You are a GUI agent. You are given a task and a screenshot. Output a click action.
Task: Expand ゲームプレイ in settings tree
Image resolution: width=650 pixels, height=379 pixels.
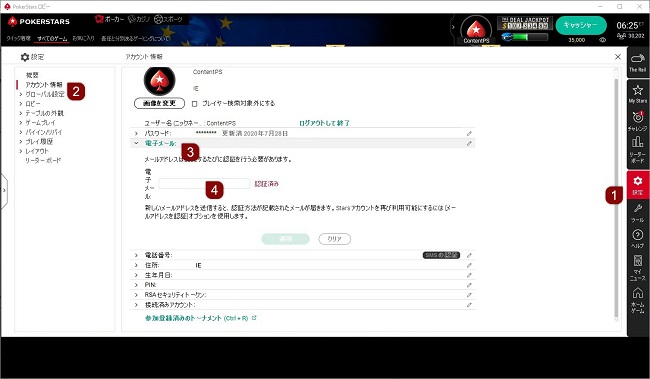click(x=21, y=123)
